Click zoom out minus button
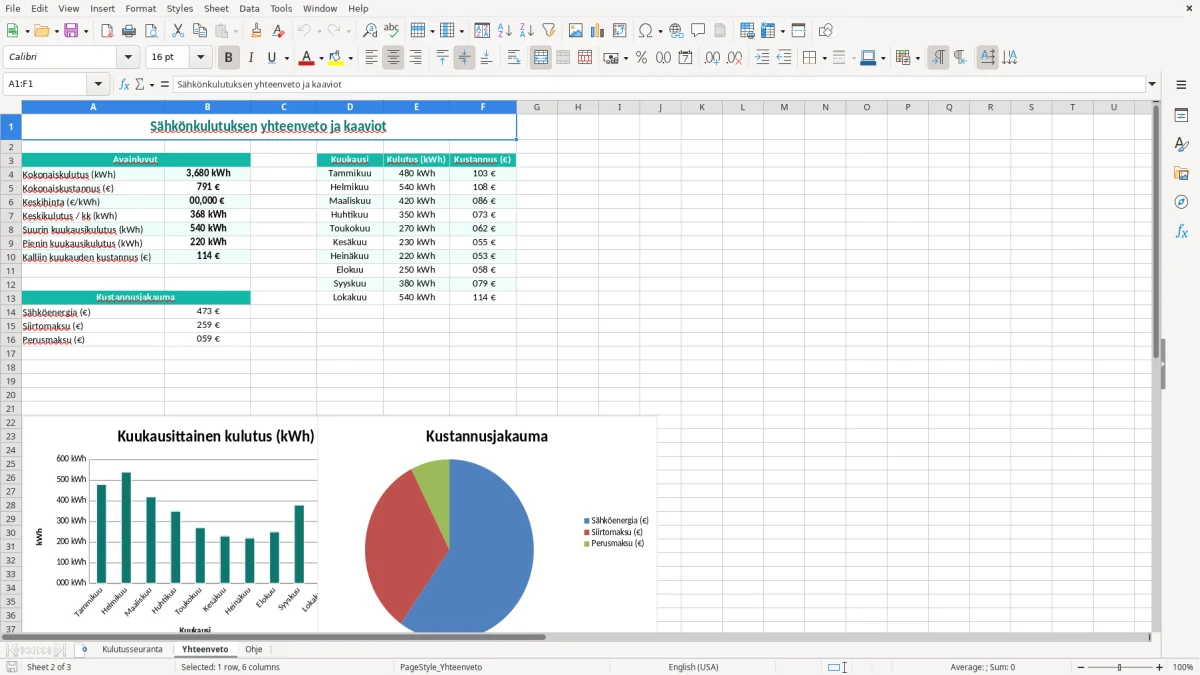The height and width of the screenshot is (675, 1200). pyautogui.click(x=1081, y=667)
